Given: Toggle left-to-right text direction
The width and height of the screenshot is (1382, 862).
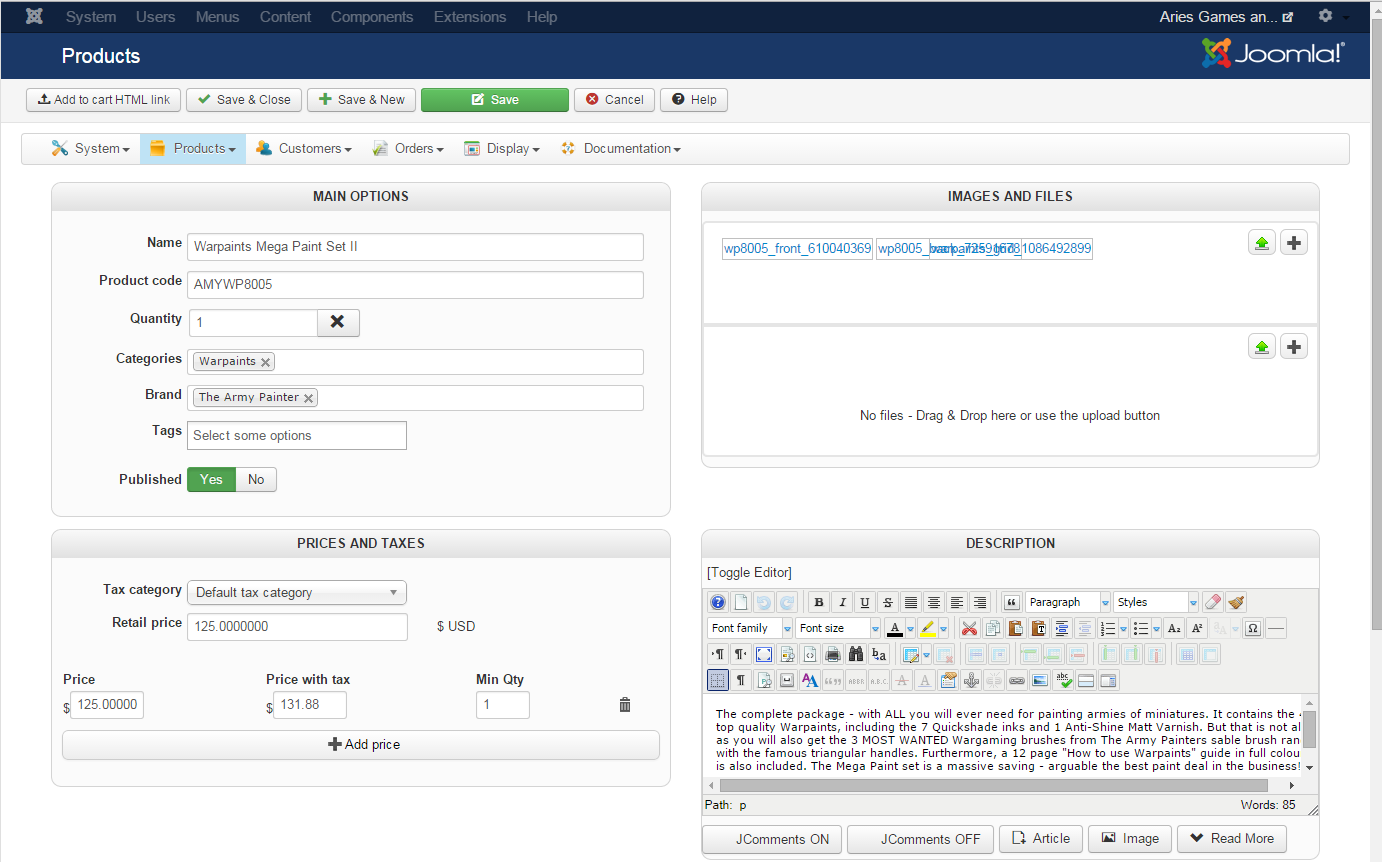Looking at the screenshot, I should 718,654.
